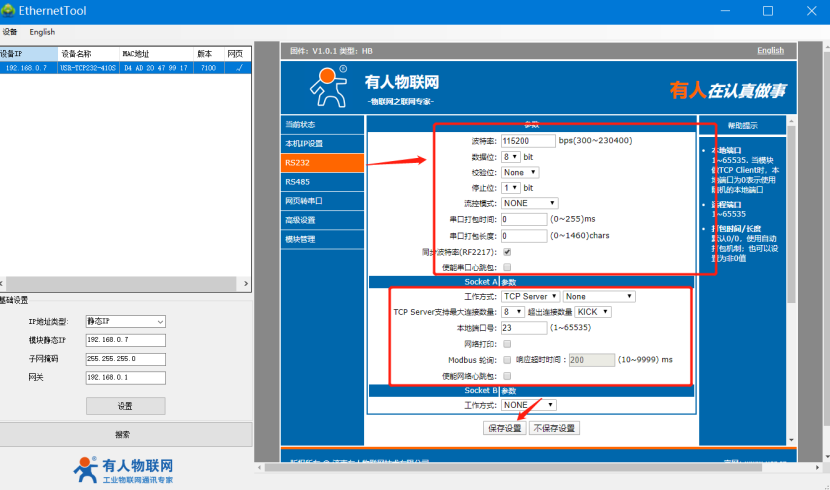Toggle the 同步波特率(RF2217) checkbox
This screenshot has height=490, width=830.
pos(507,252)
